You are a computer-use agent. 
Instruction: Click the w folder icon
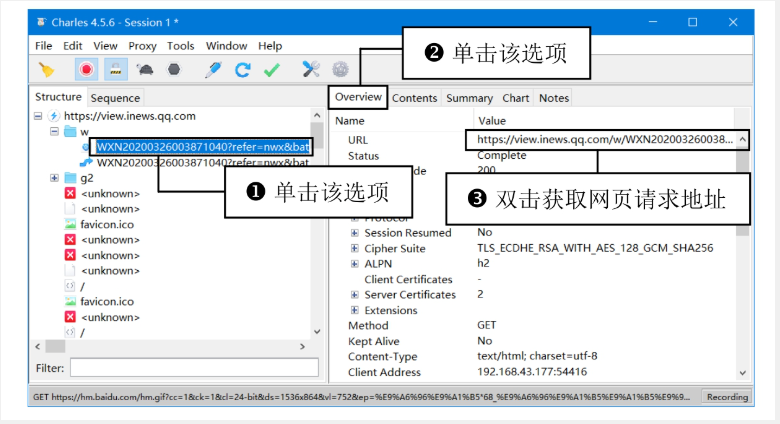pyautogui.click(x=71, y=131)
